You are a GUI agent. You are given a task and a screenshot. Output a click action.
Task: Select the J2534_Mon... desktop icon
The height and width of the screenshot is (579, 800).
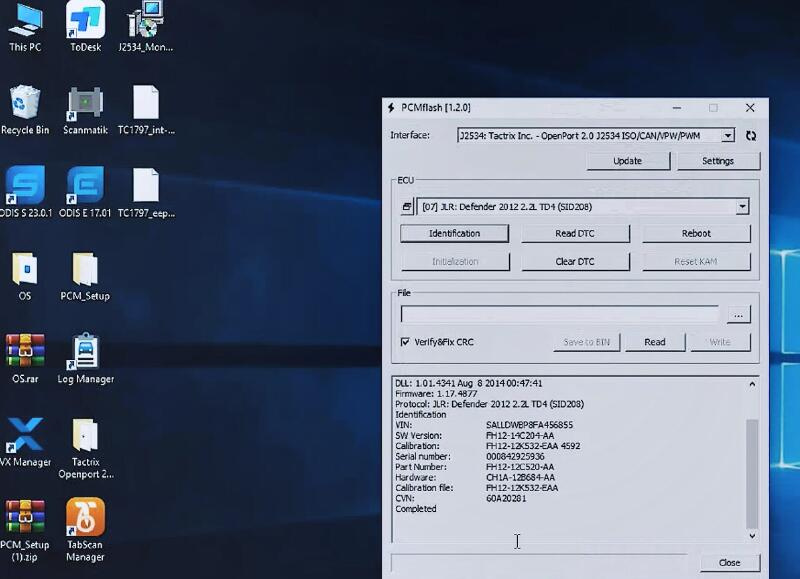click(x=145, y=26)
